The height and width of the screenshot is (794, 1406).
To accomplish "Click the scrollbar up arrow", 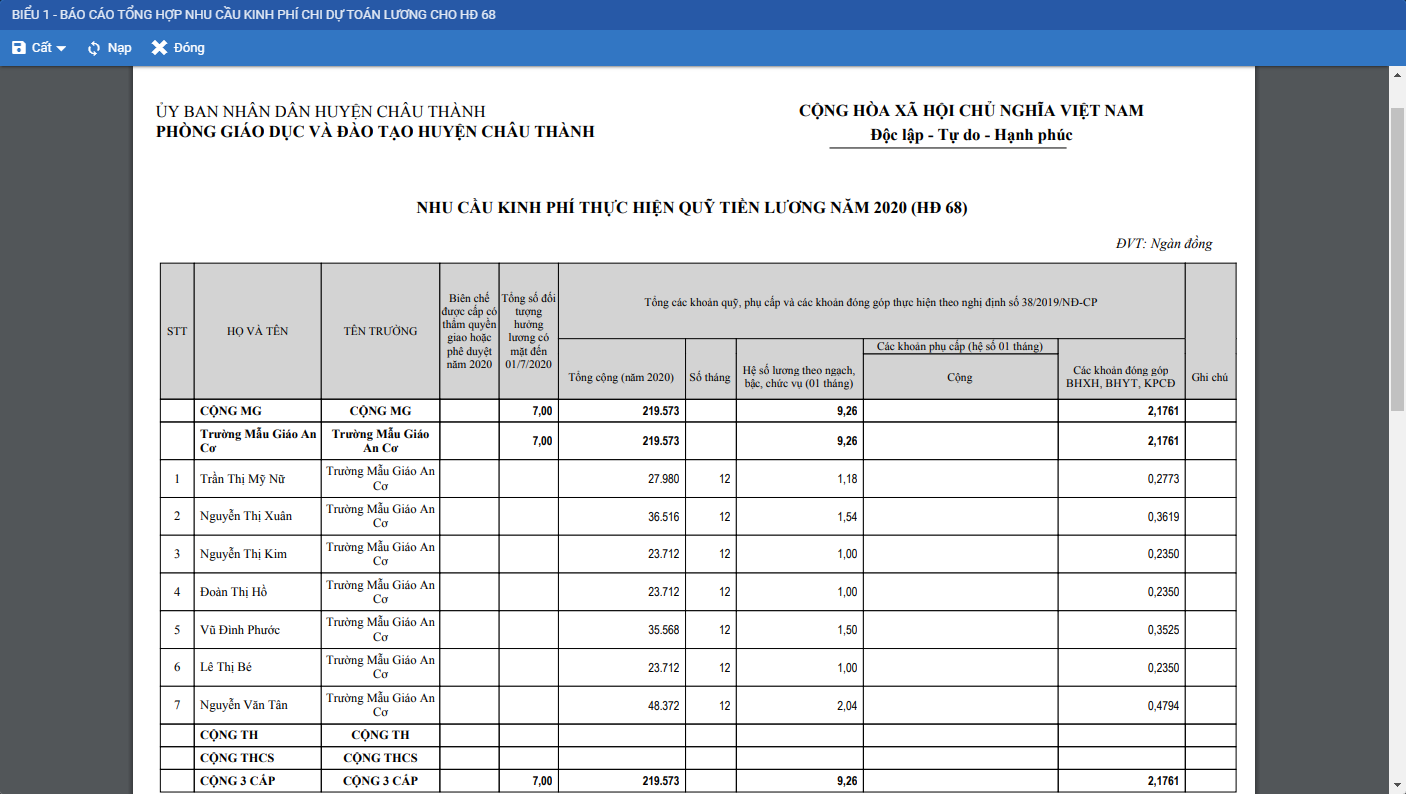I will click(1397, 75).
